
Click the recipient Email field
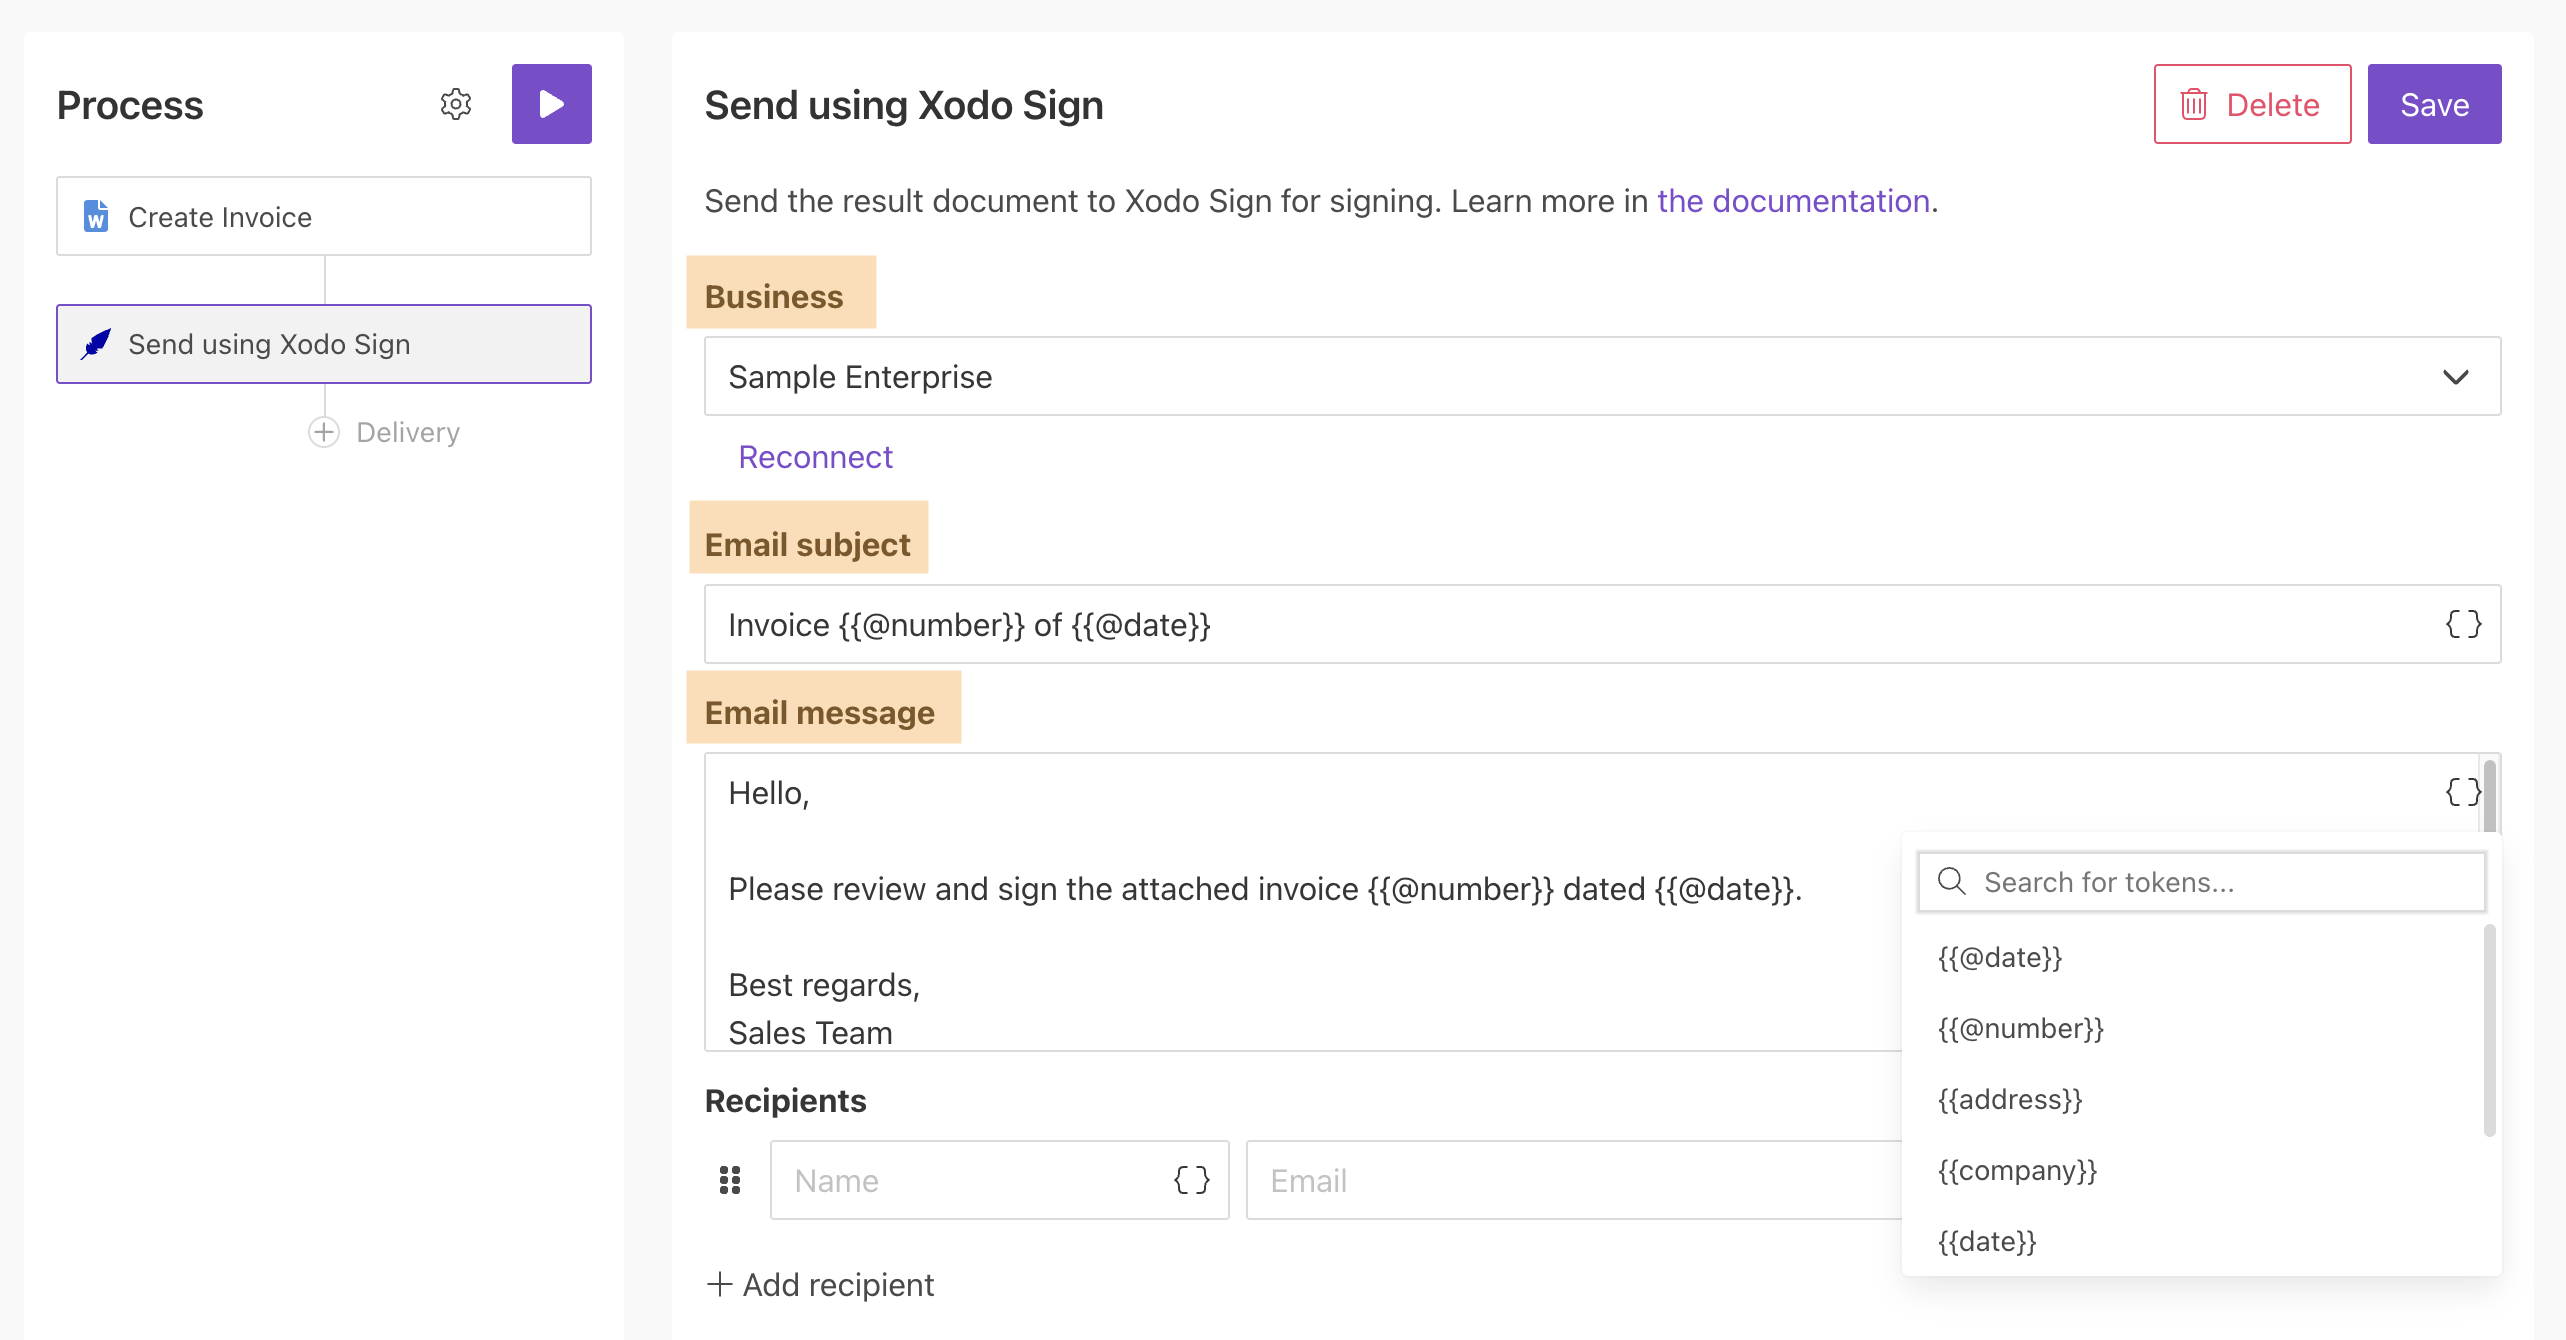click(1574, 1180)
